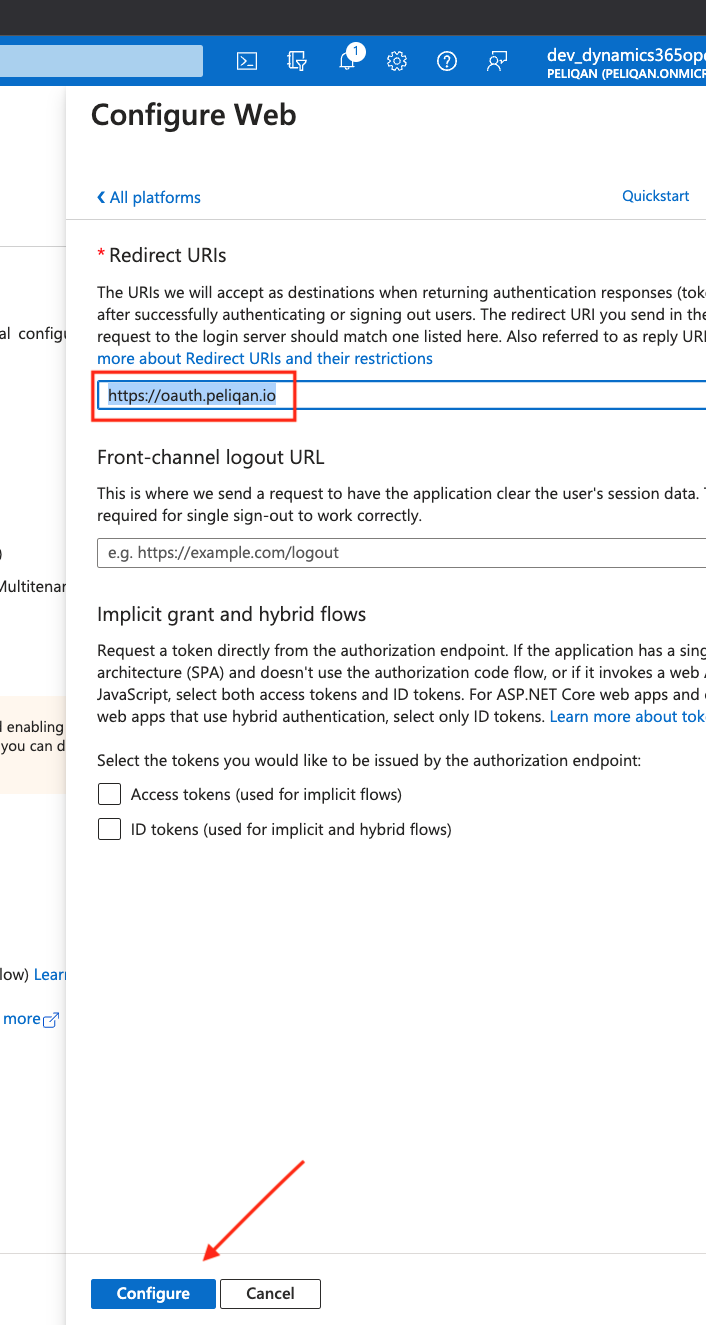
Task: Open the external 'more' link in background page
Action: click(31, 1019)
